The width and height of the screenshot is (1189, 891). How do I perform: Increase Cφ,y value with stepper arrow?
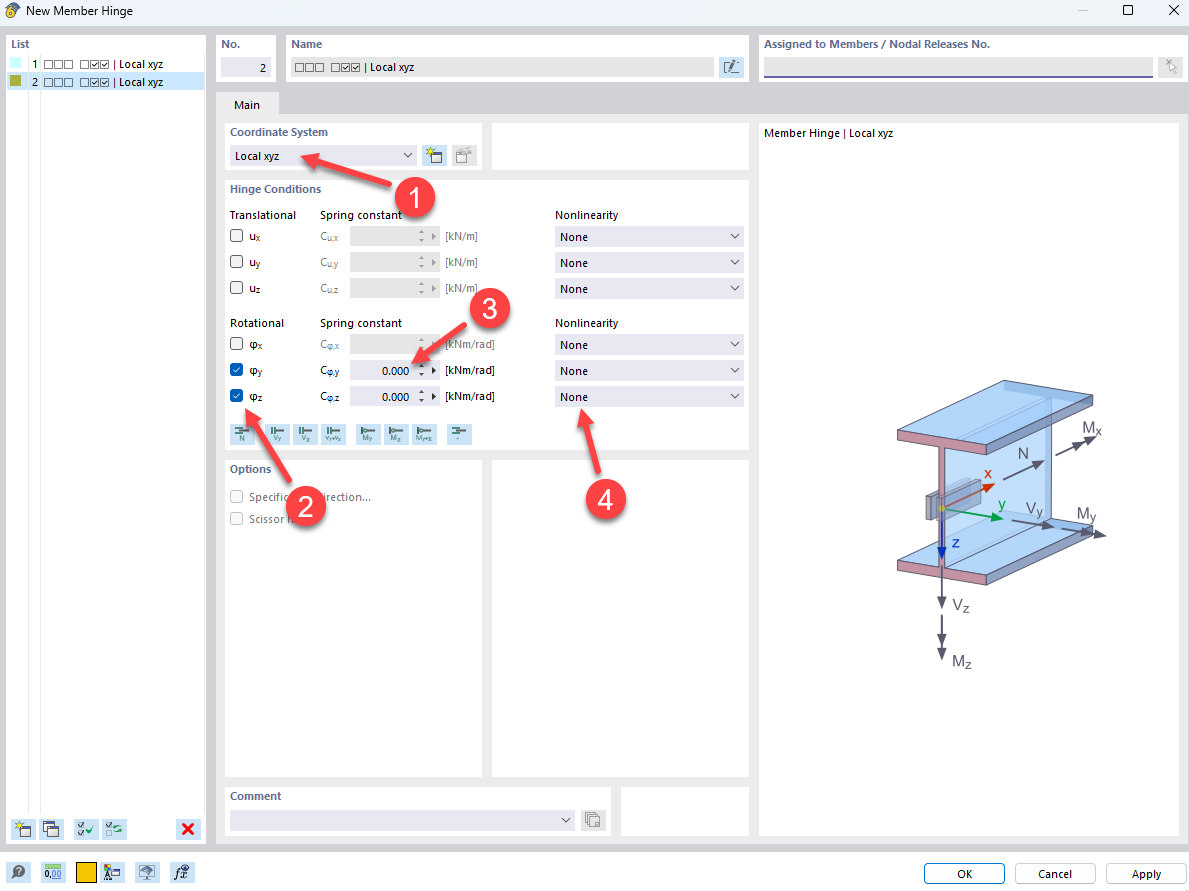coord(422,366)
